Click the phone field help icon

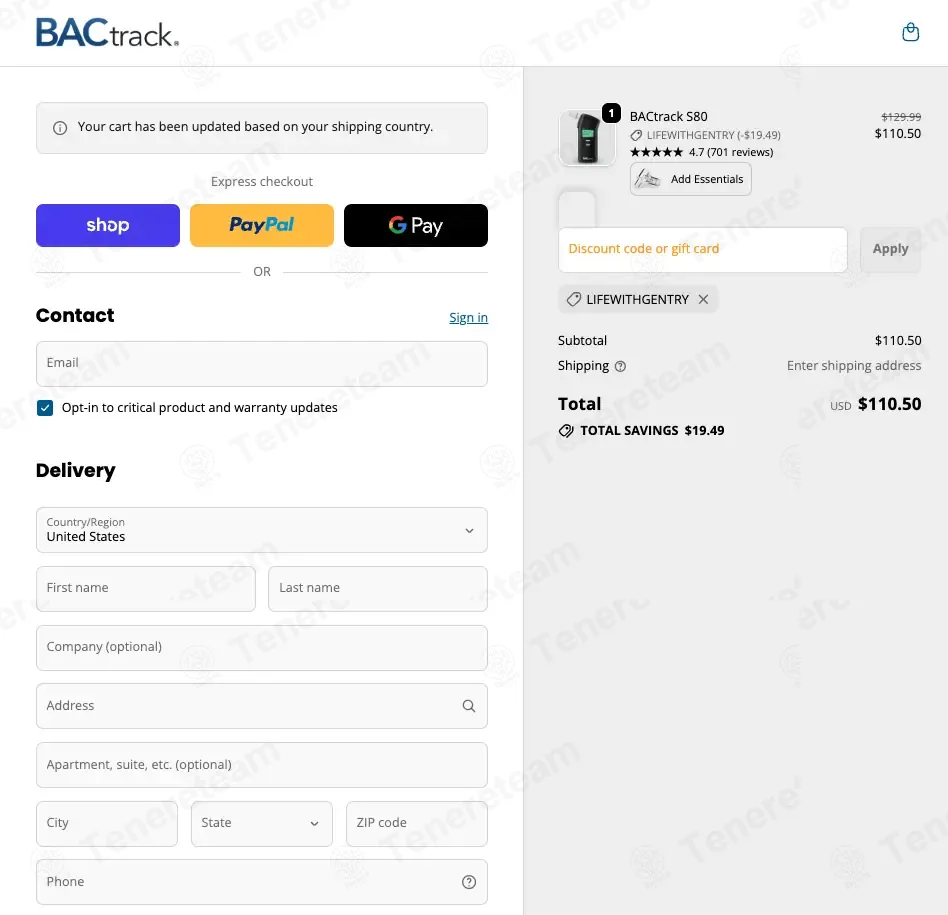(469, 882)
